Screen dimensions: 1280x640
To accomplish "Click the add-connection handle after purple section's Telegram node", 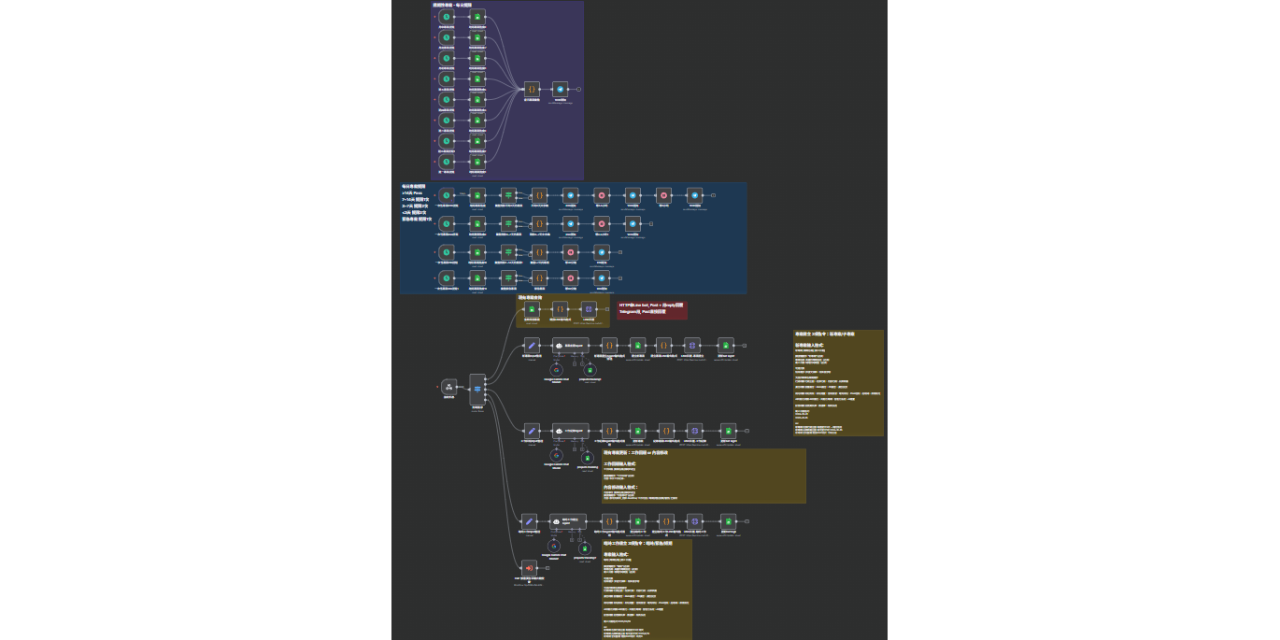I will [579, 89].
